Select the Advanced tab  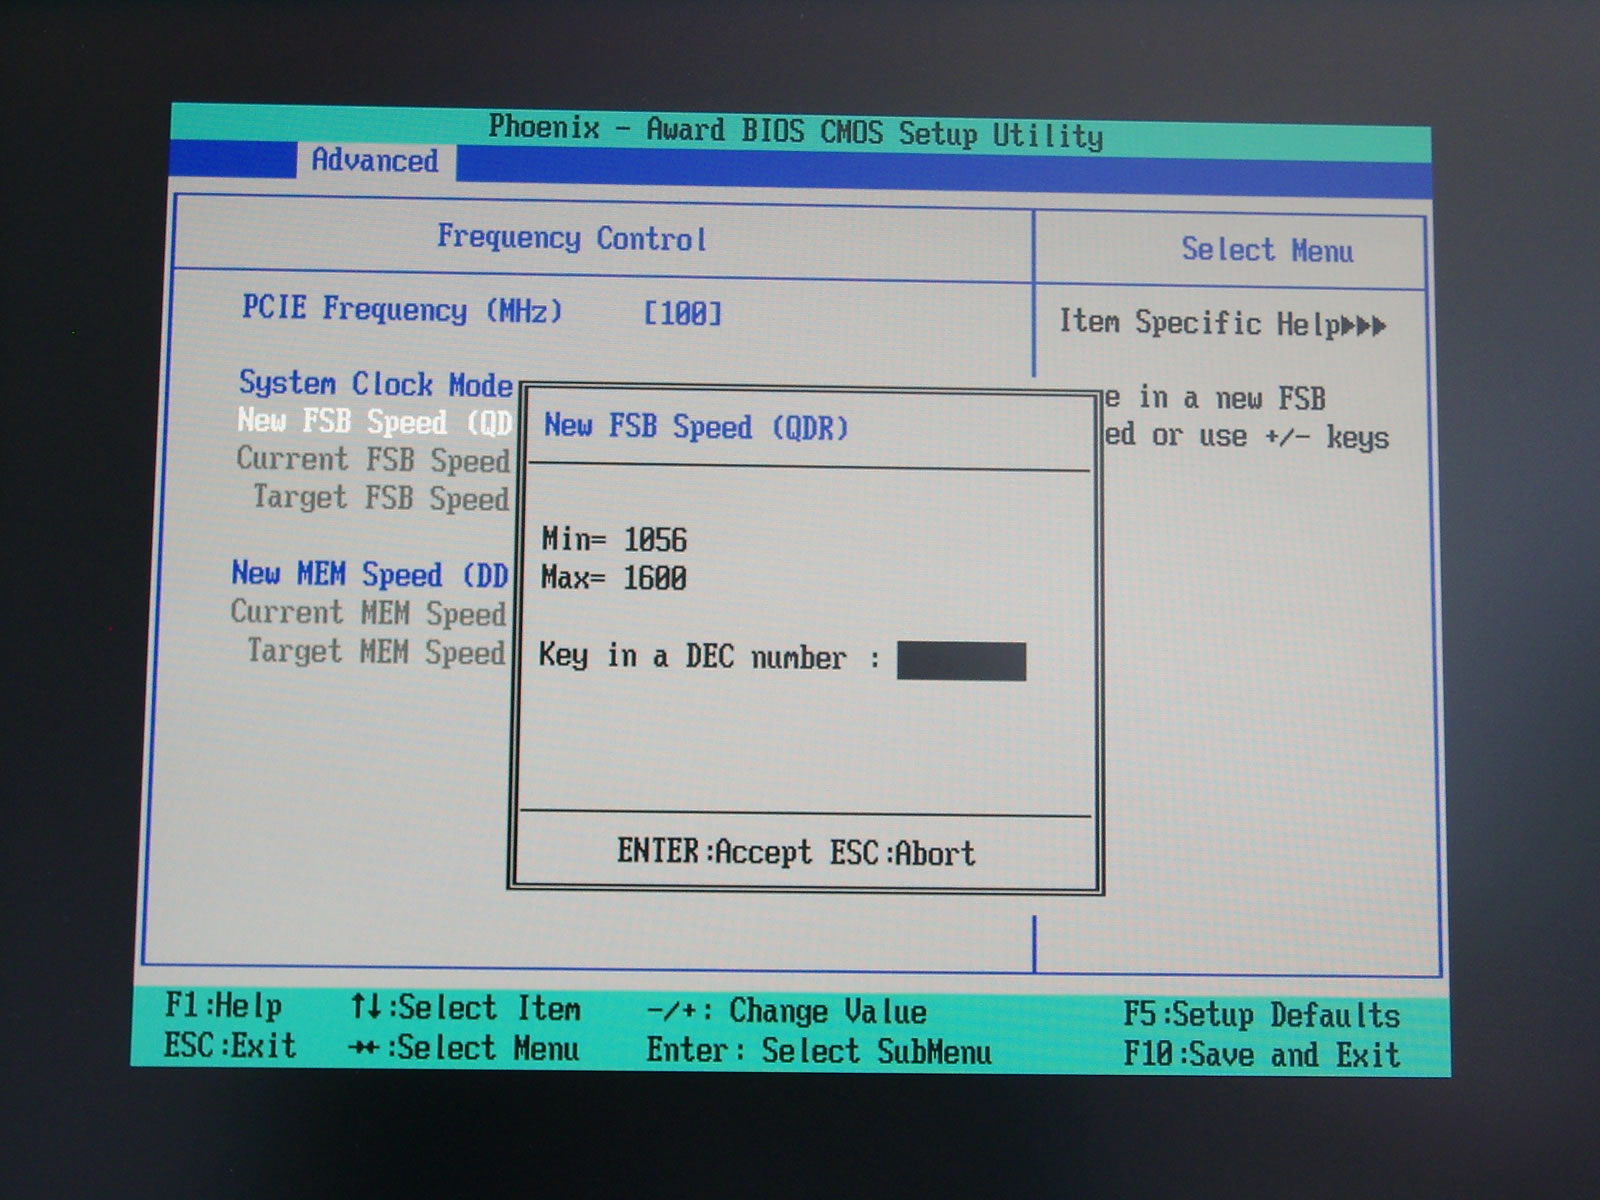click(375, 160)
